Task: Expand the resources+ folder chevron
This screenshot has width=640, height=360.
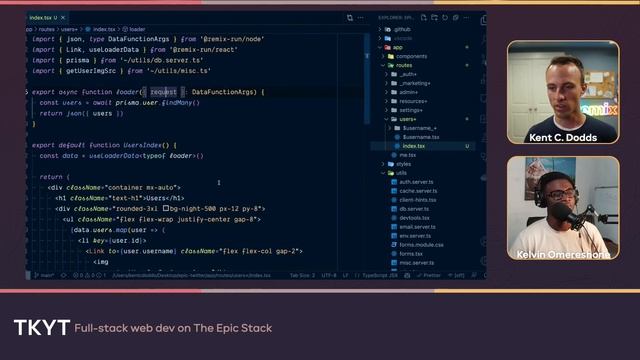Action: click(387, 101)
